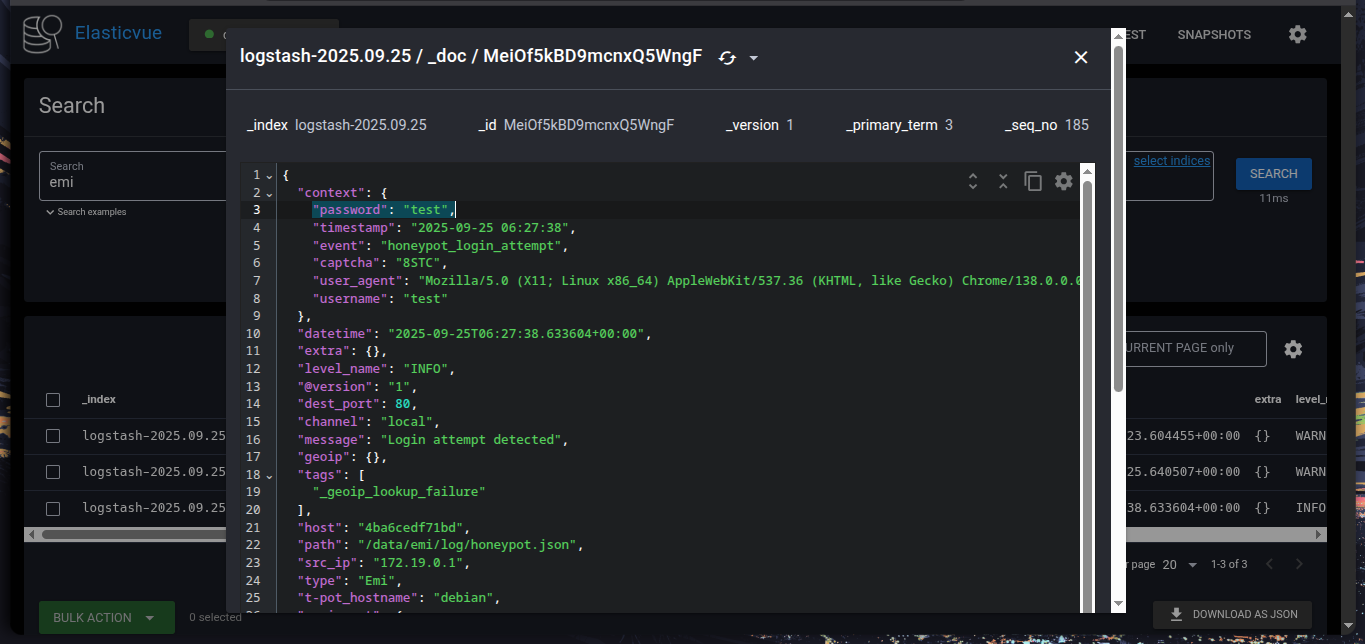
Task: Fold the "tags" array on line 18
Action: point(269,475)
